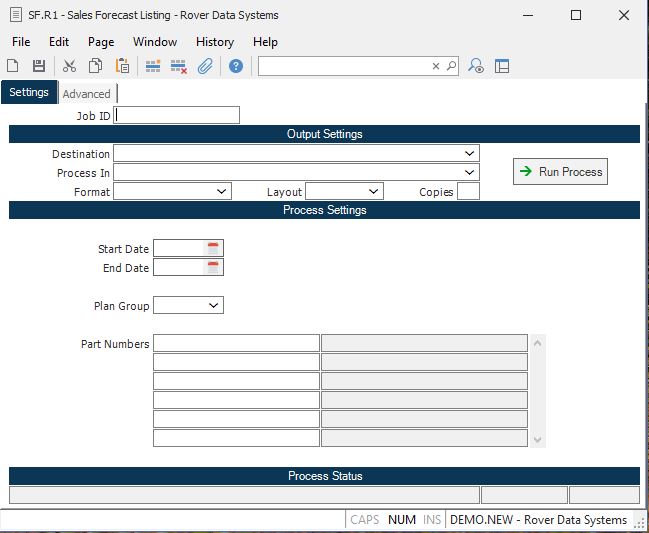Click the Run Process button
Screen dimensions: 649x533
560,172
